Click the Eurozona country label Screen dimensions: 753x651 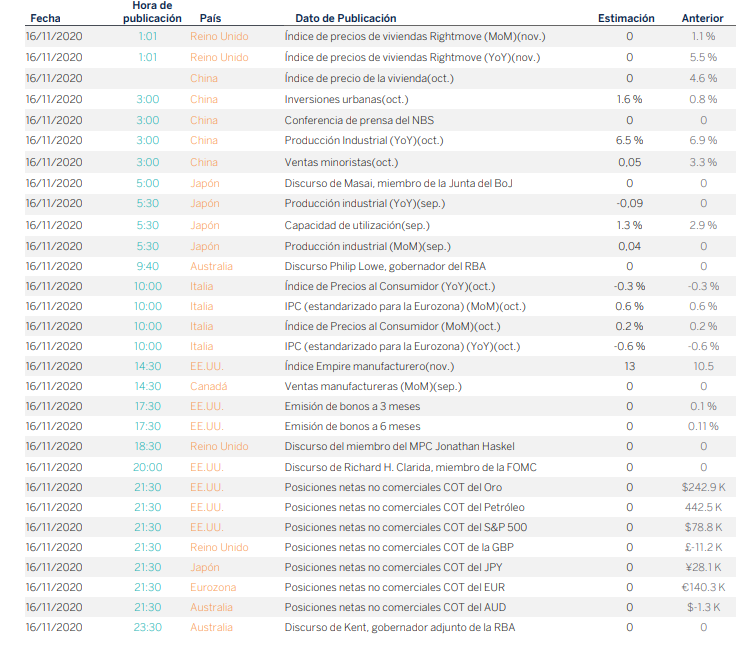(212, 587)
